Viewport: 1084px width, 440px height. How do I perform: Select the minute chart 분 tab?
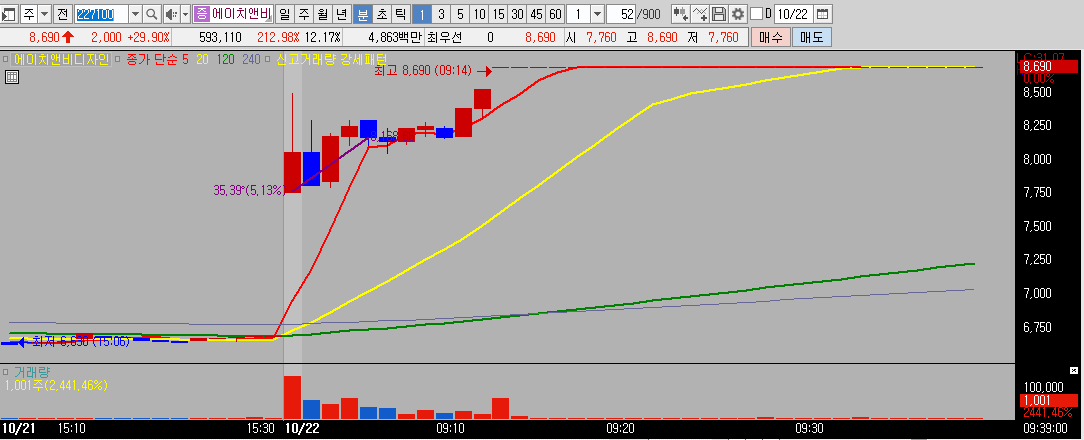(x=362, y=13)
